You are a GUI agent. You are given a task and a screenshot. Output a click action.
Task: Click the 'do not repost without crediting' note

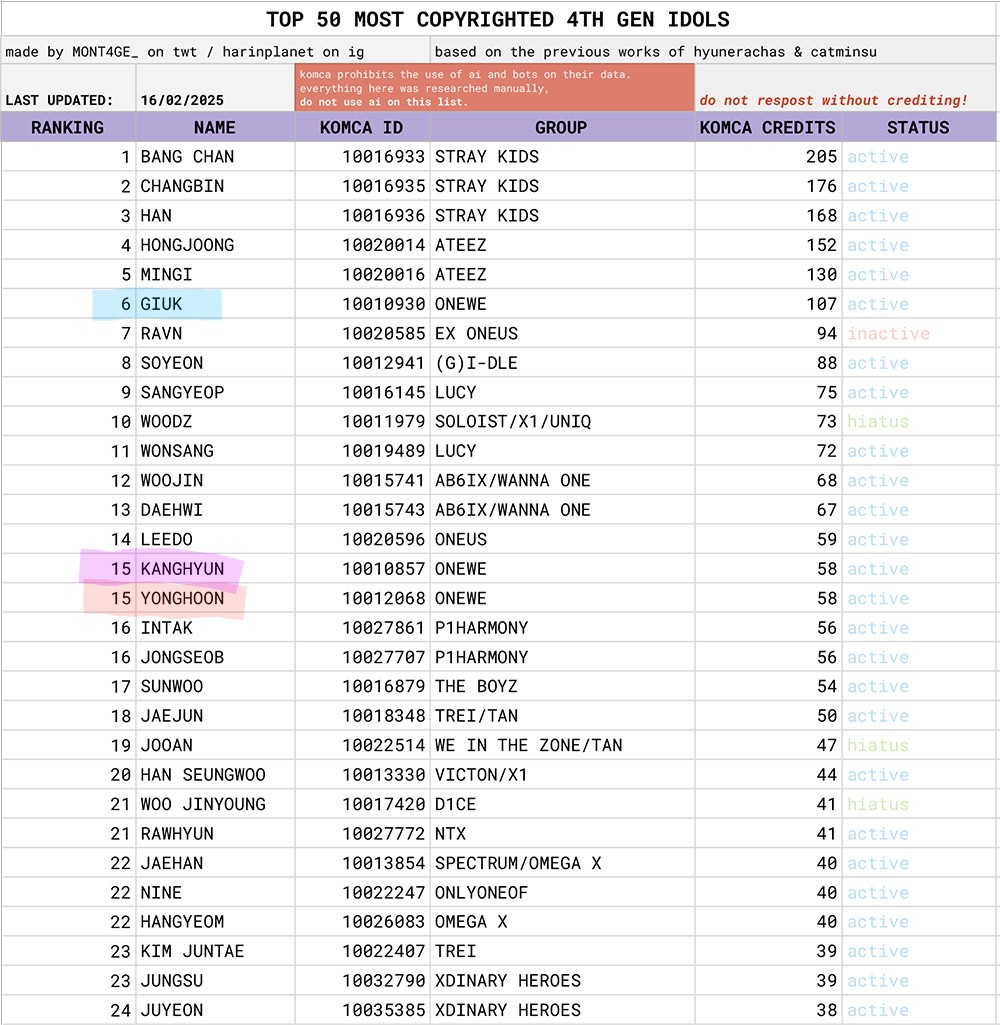tap(833, 100)
